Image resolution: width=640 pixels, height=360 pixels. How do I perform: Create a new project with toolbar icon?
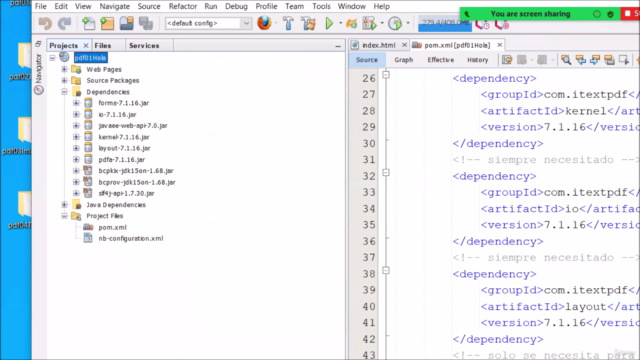107,24
